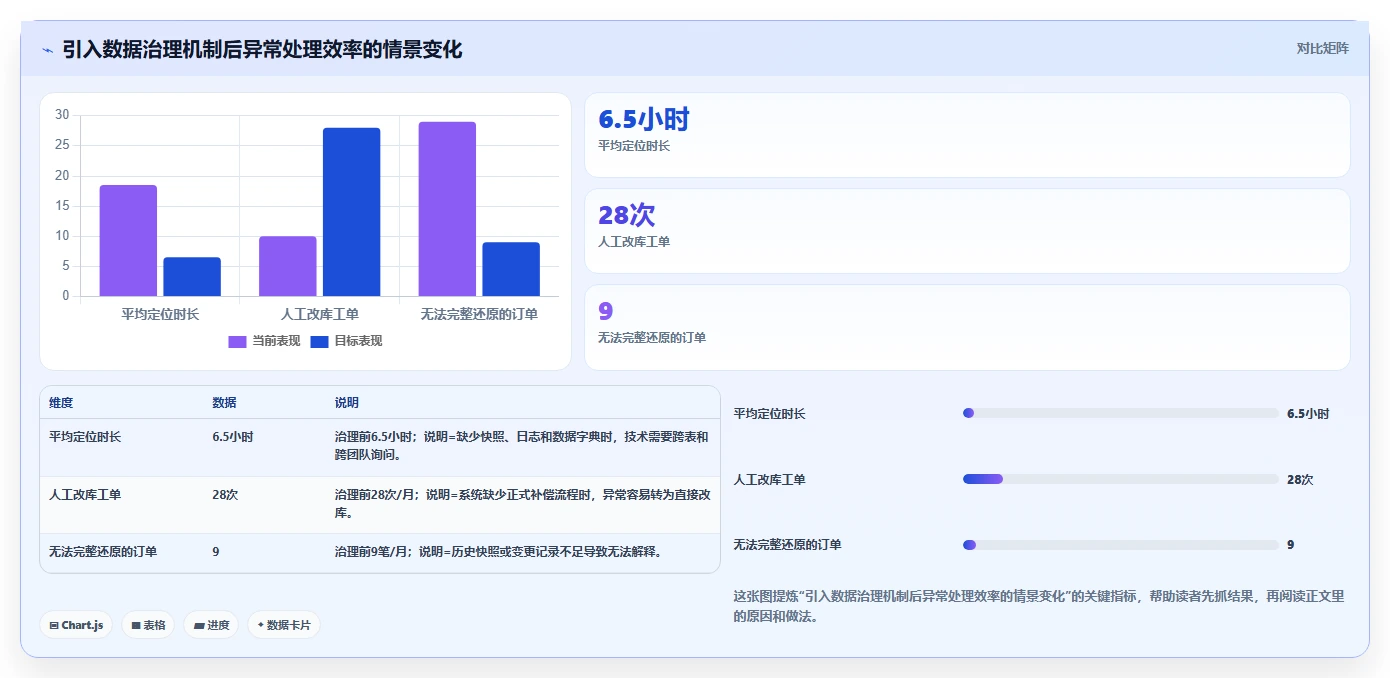Click the 对比矩阵 label in the header
This screenshot has height=678, width=1390.
click(1322, 48)
